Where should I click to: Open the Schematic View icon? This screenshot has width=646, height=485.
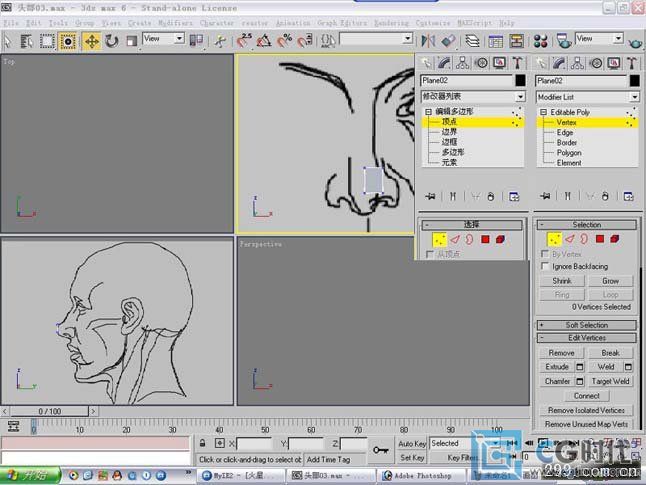516,41
